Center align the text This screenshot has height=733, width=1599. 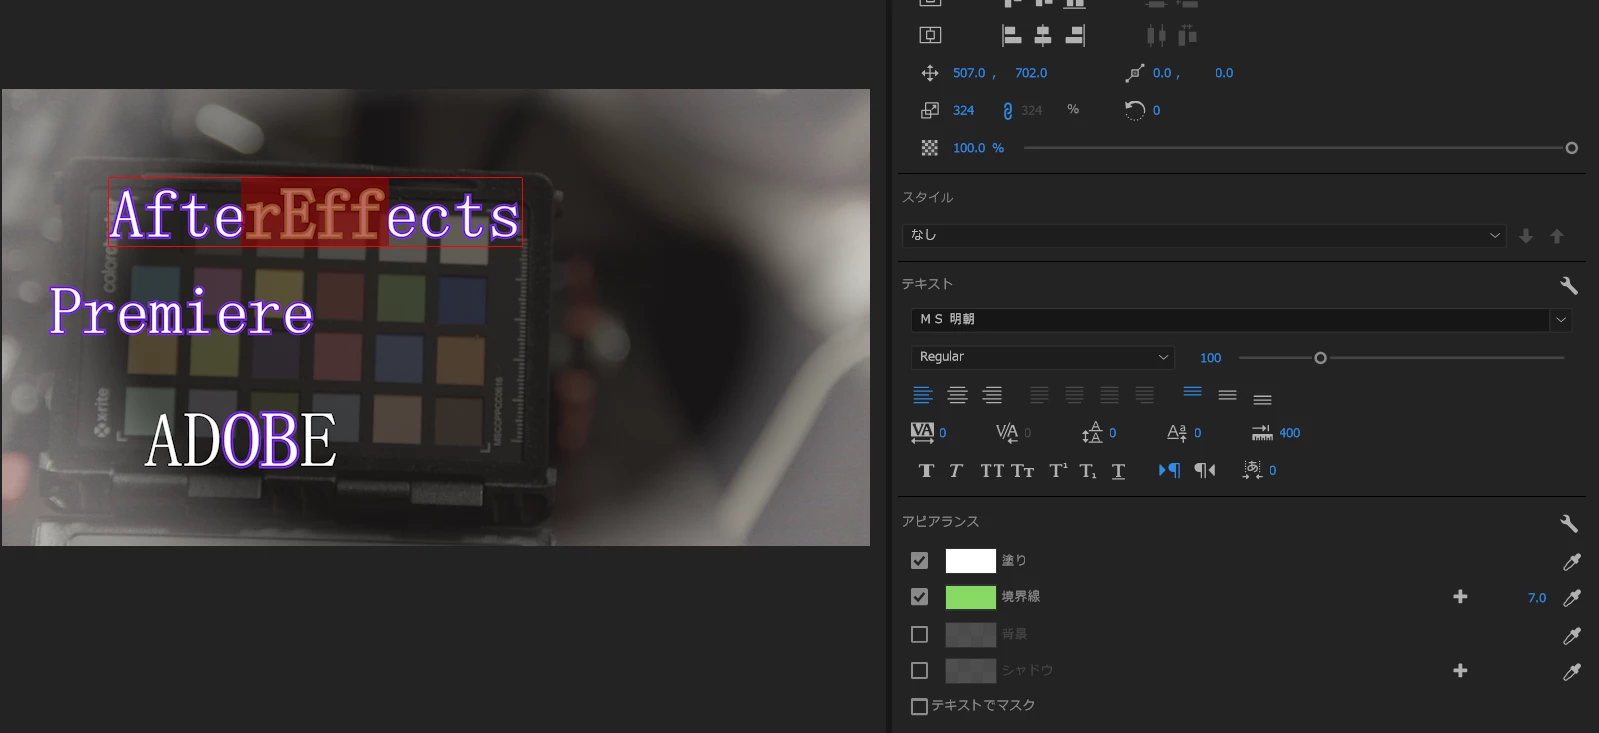point(957,395)
